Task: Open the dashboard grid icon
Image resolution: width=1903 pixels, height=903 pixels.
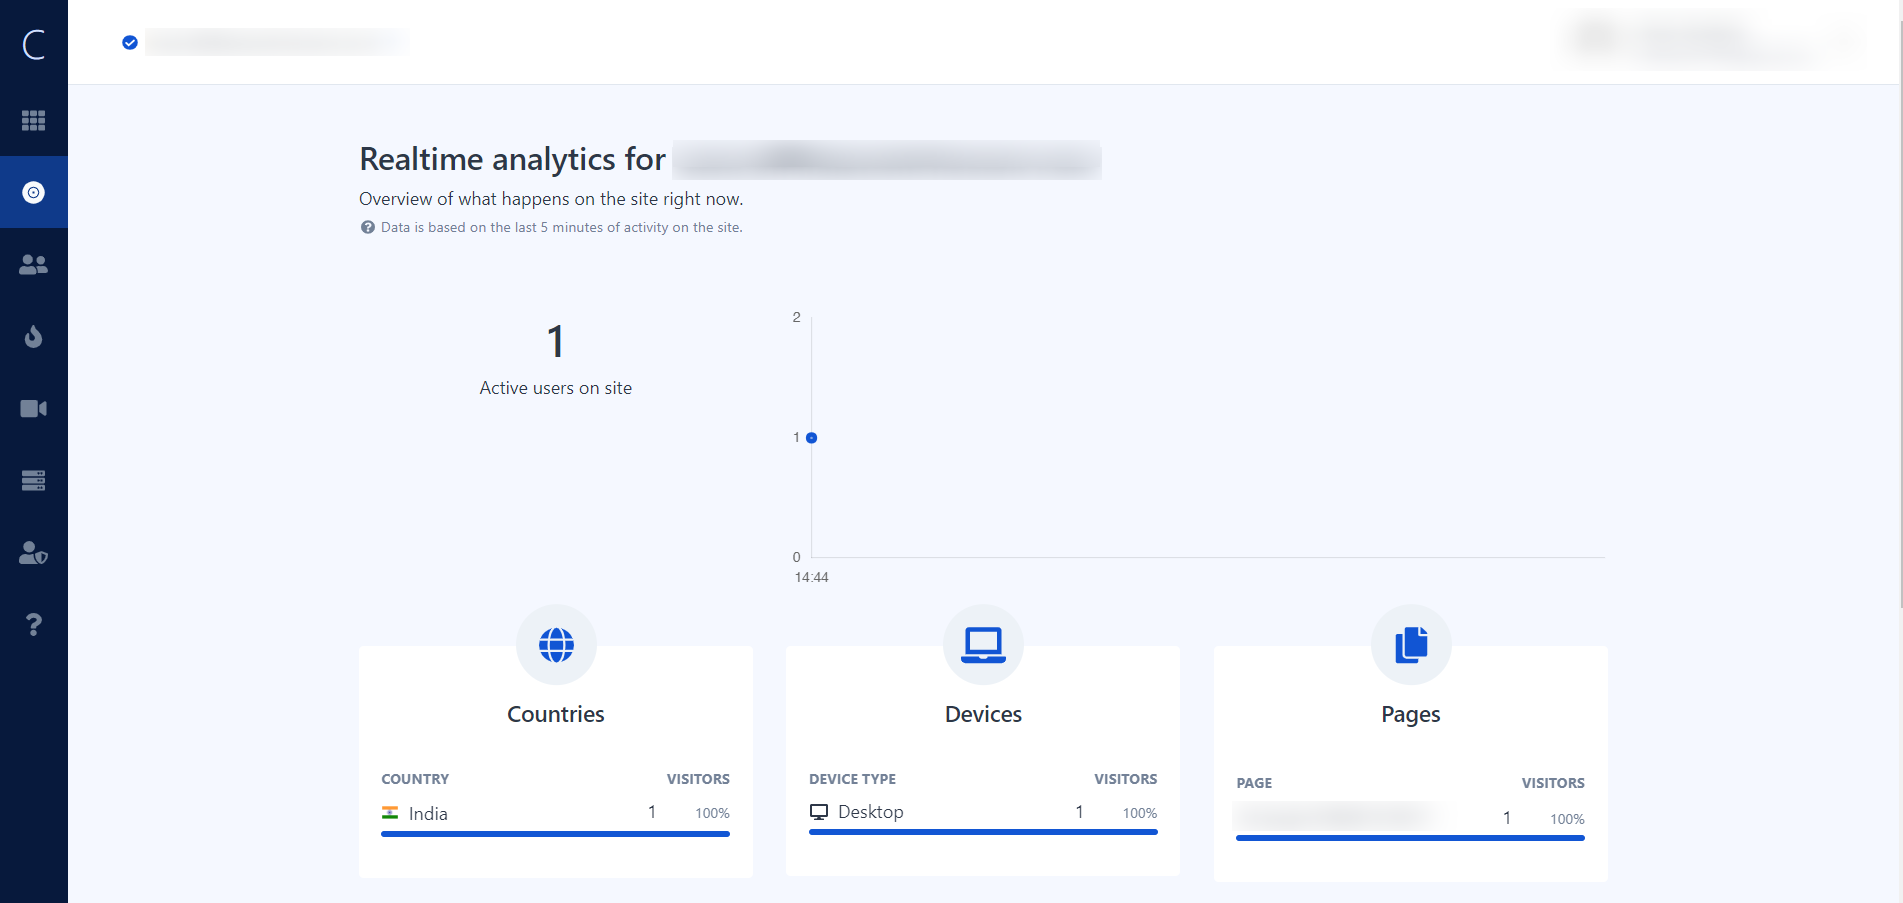Action: point(34,120)
